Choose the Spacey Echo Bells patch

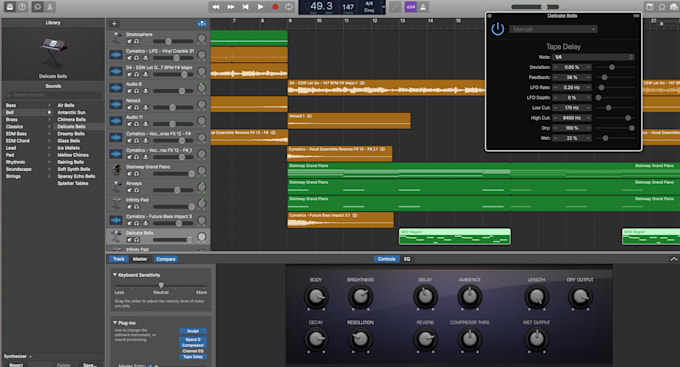coord(76,176)
